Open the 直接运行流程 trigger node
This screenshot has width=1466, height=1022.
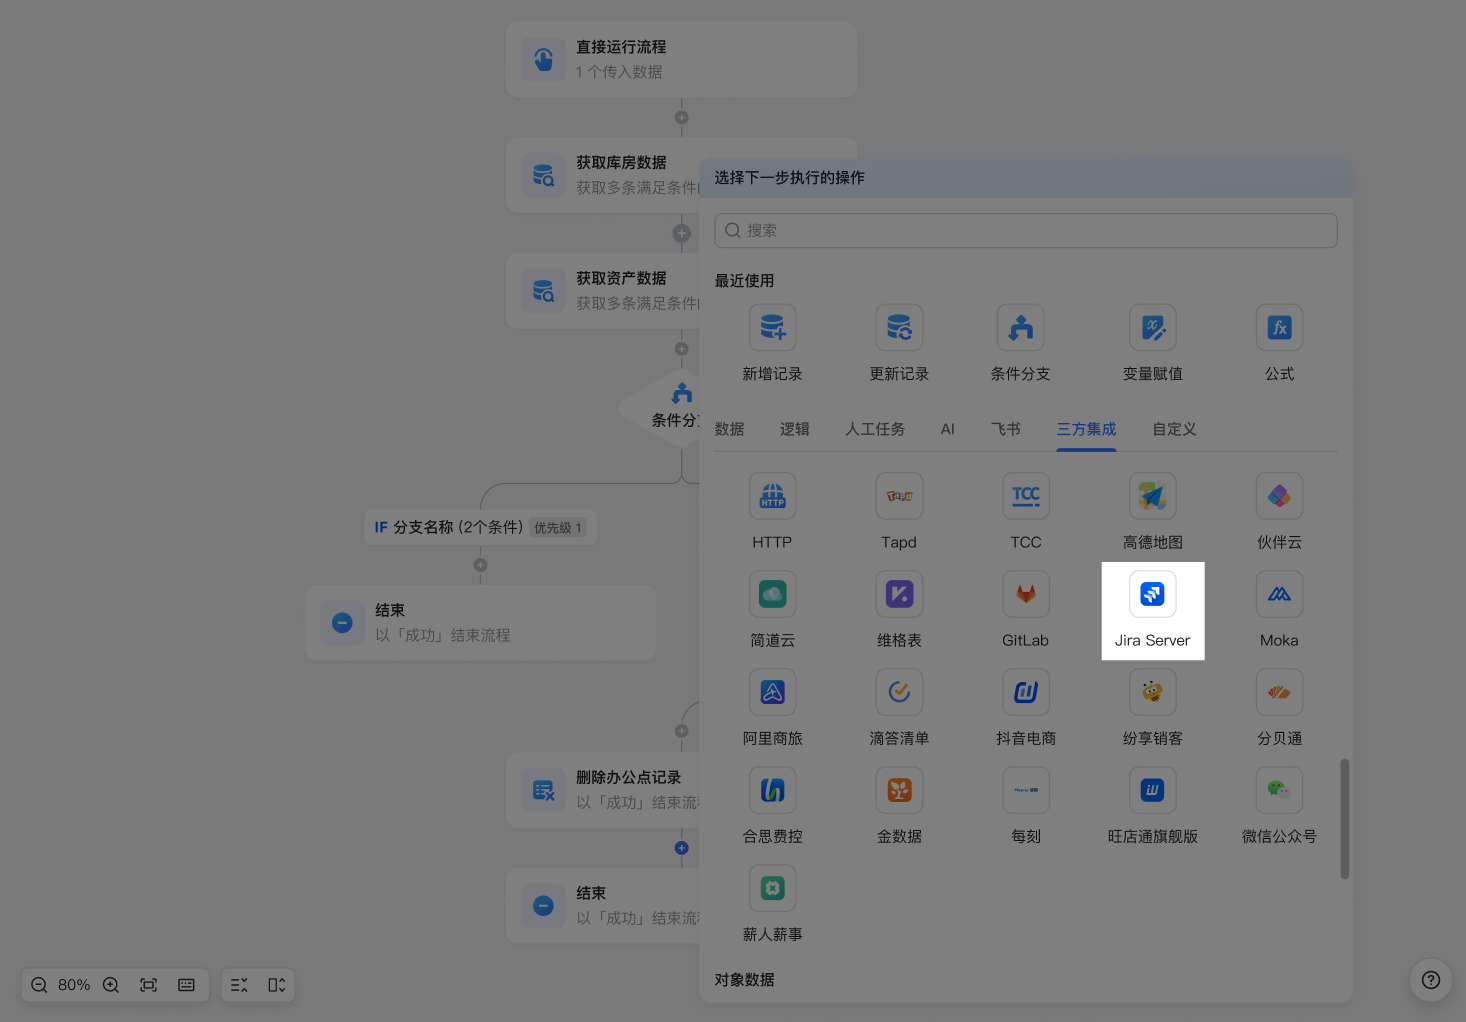click(681, 60)
